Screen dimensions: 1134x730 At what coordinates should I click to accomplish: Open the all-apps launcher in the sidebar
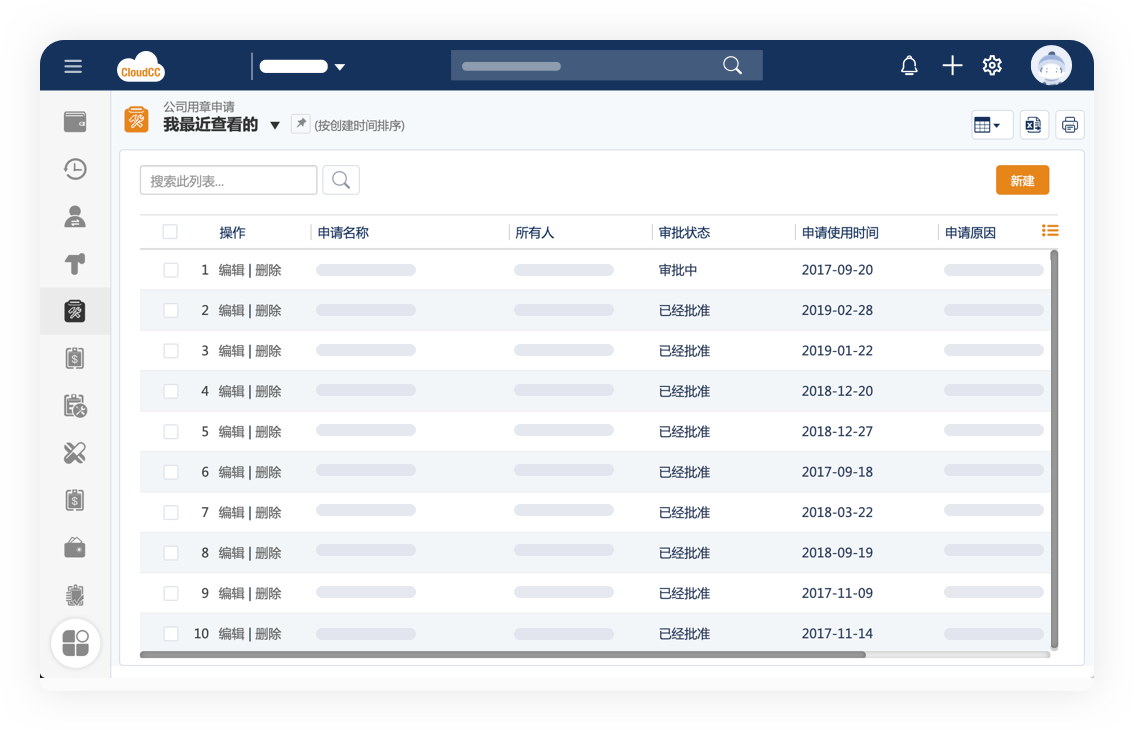pyautogui.click(x=76, y=643)
